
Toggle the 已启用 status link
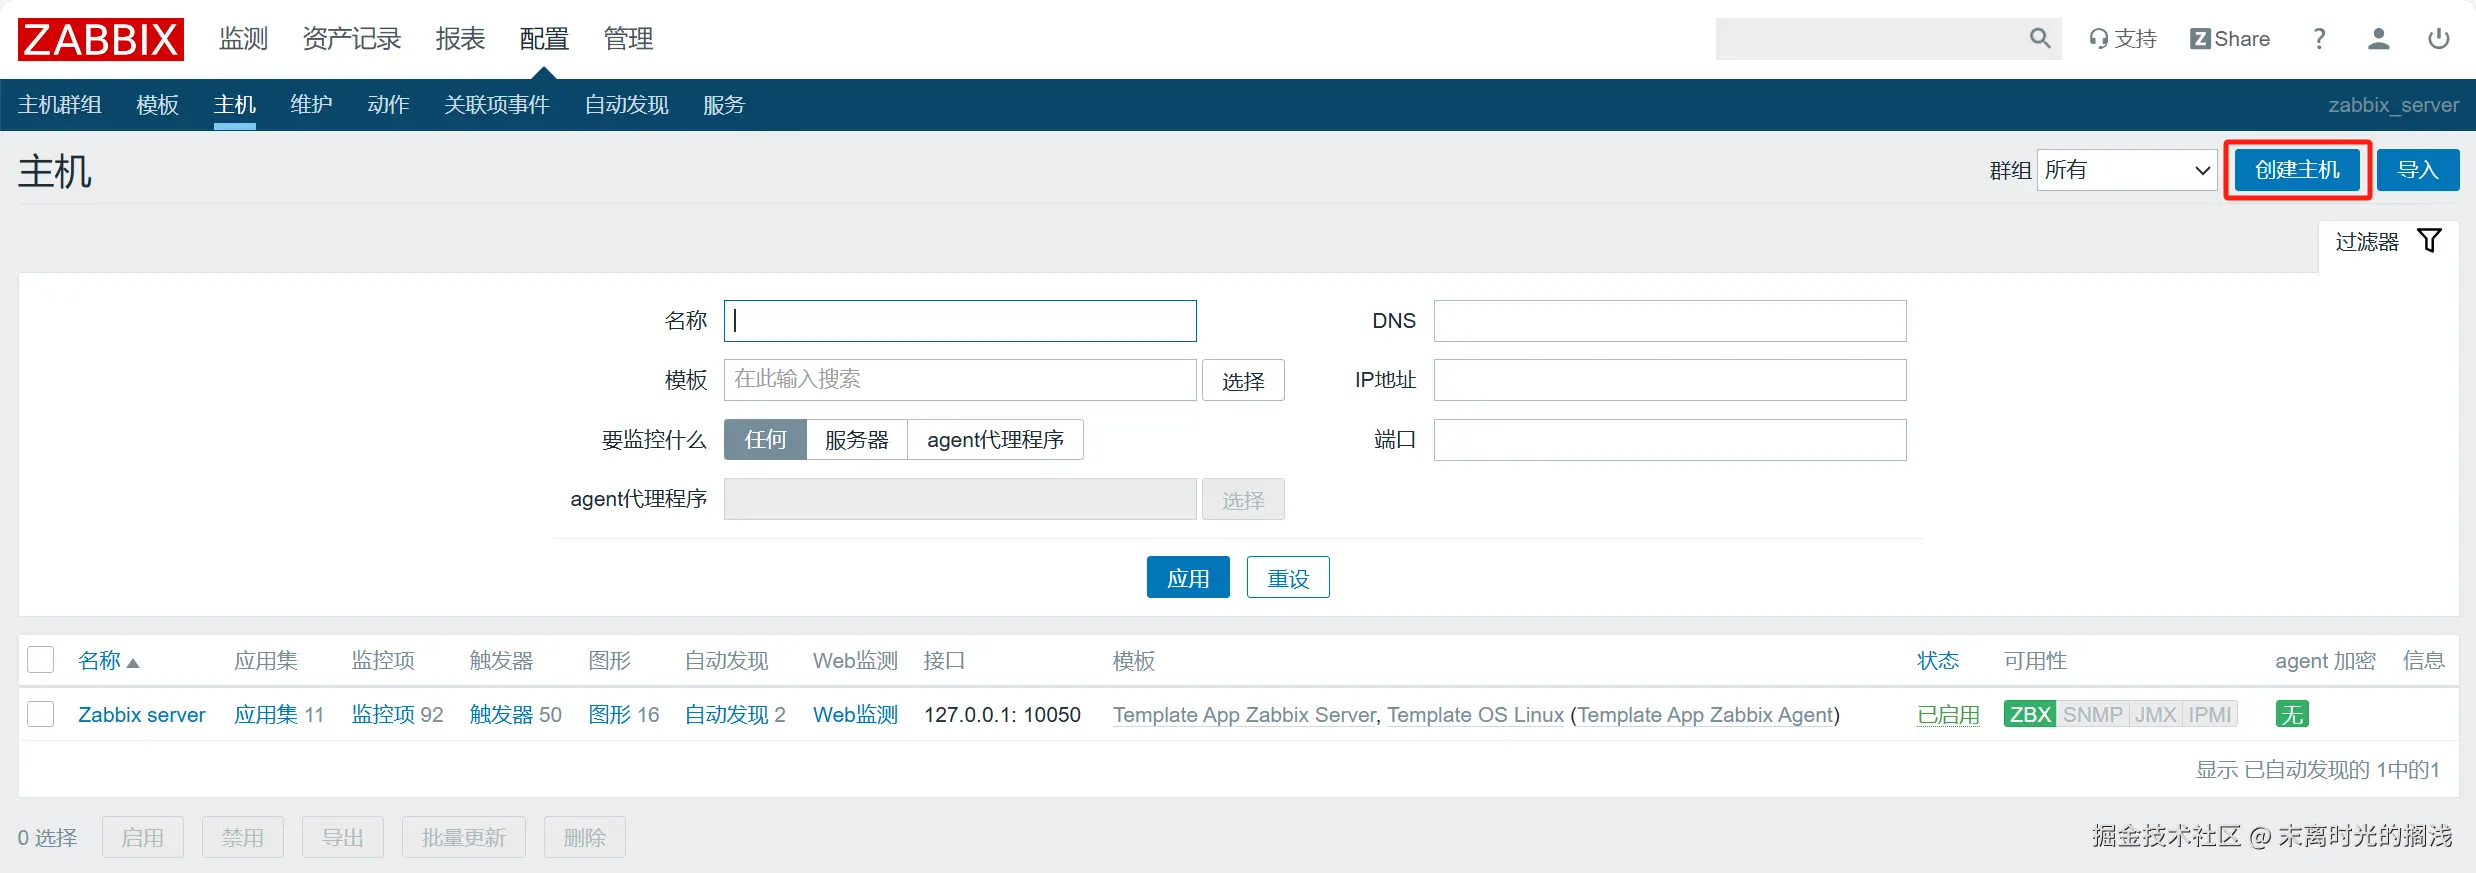[x=1948, y=714]
